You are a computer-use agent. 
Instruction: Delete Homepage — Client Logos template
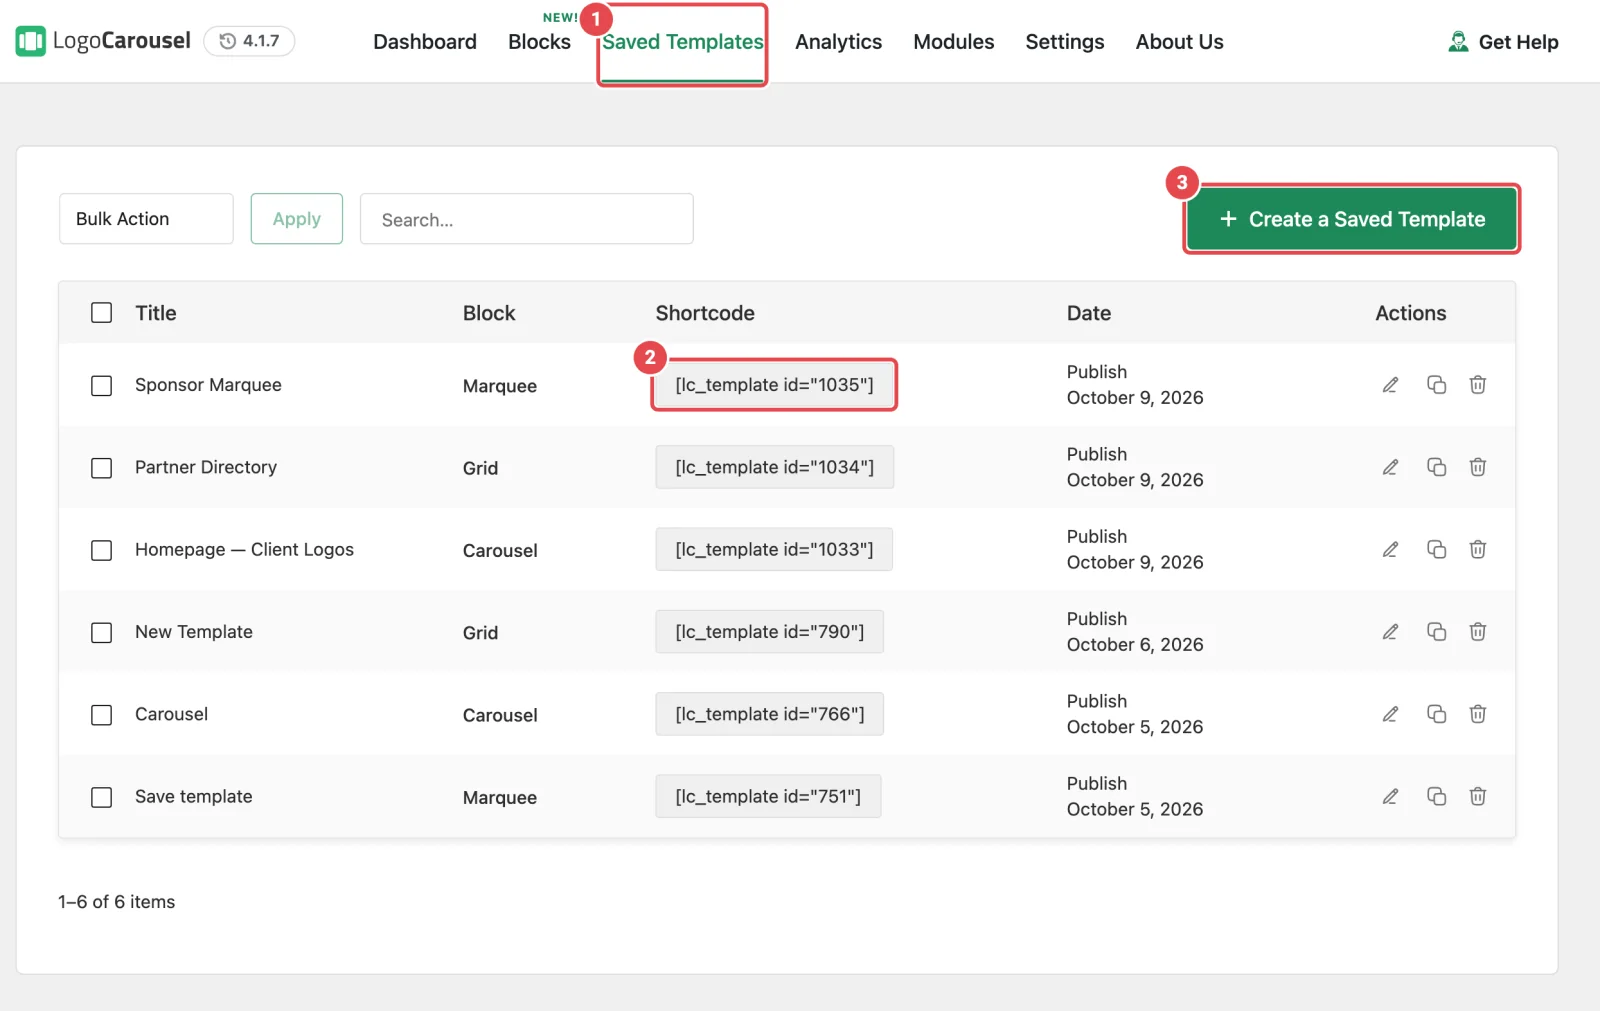[x=1477, y=549]
